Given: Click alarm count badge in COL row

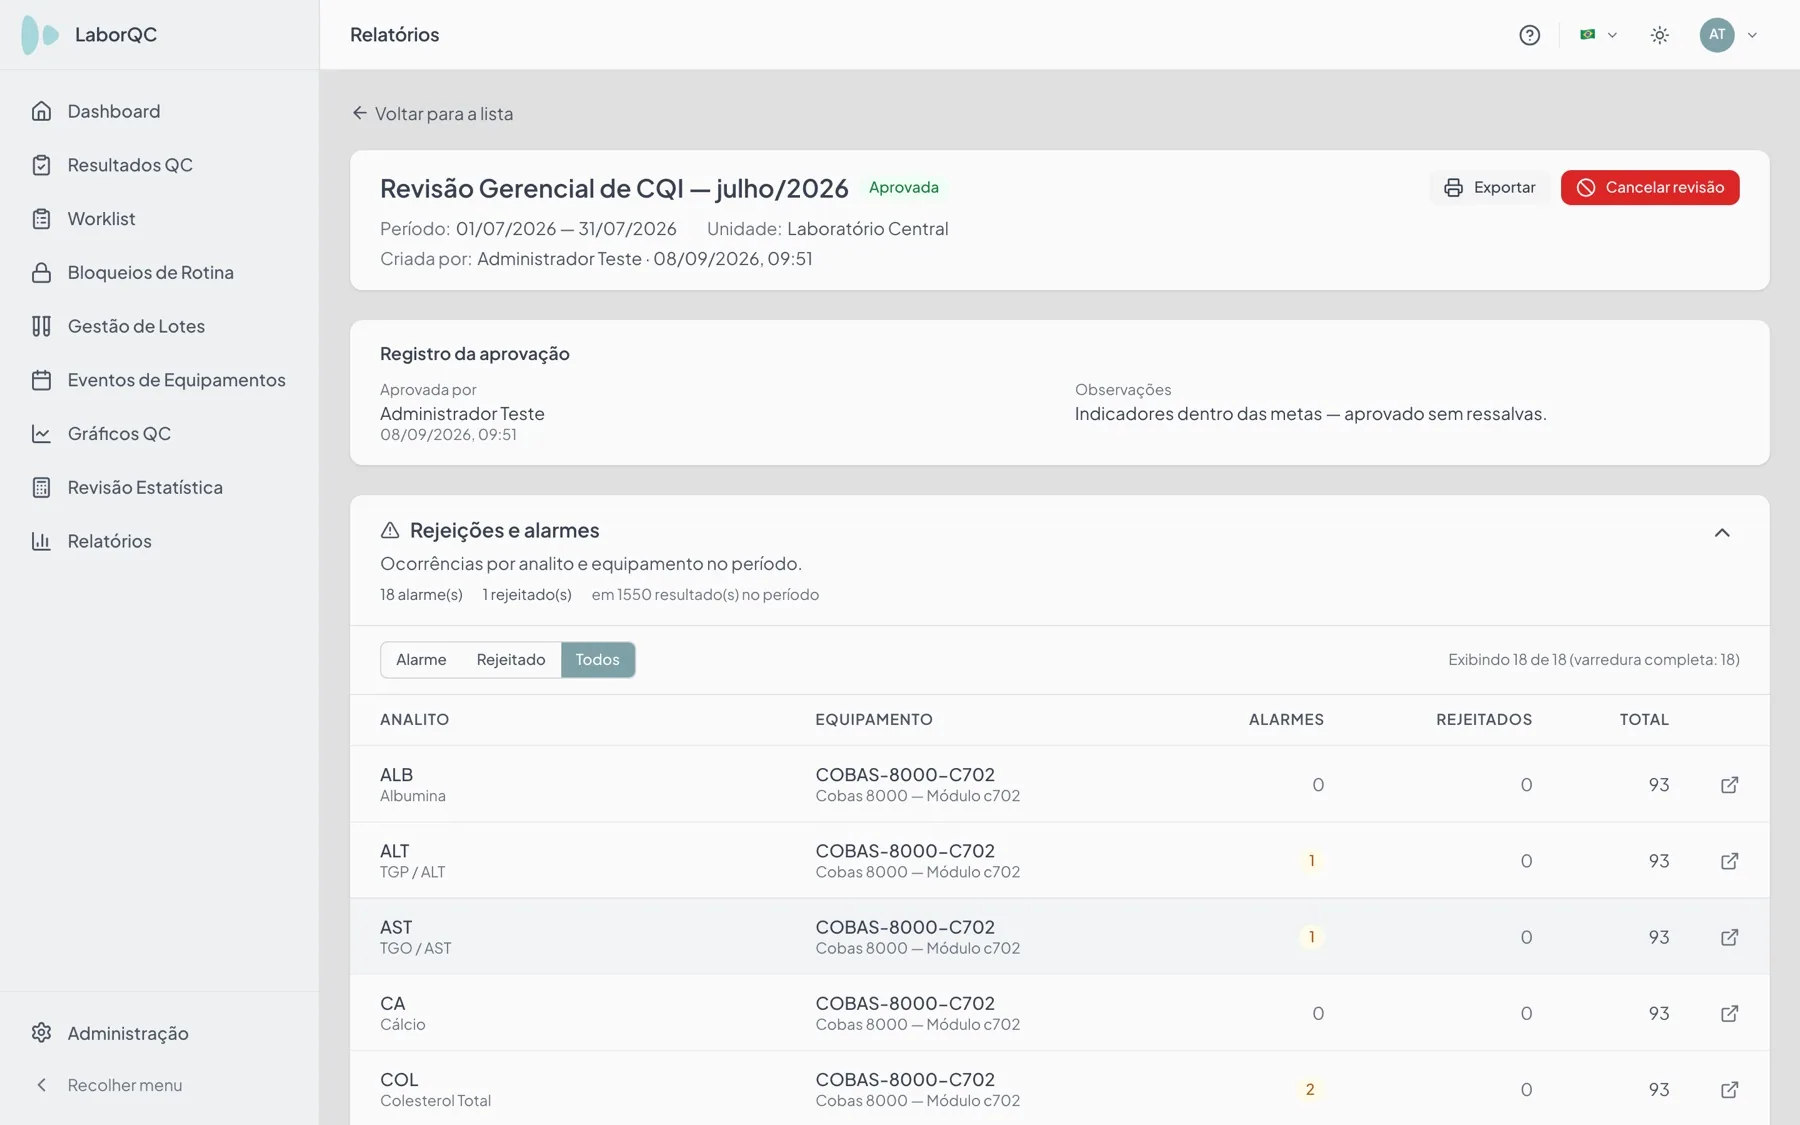Looking at the screenshot, I should (1310, 1090).
